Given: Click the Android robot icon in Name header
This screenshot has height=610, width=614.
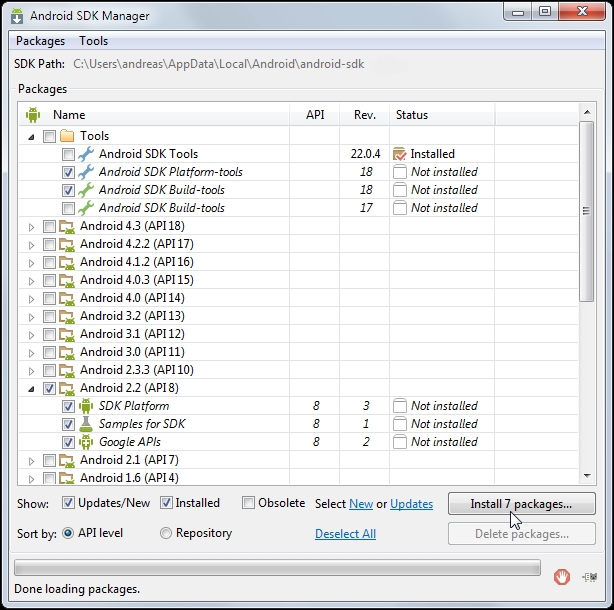Looking at the screenshot, I should pyautogui.click(x=33, y=115).
